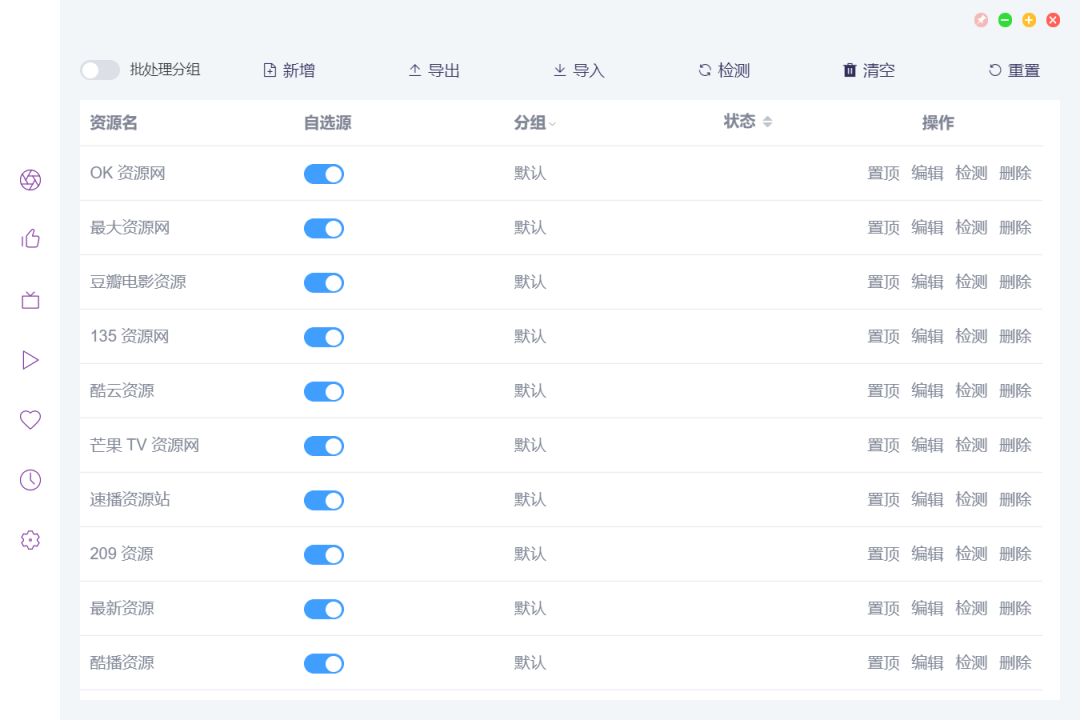1080x720 pixels.
Task: Disable the 最大资源网 source switch
Action: (x=324, y=228)
